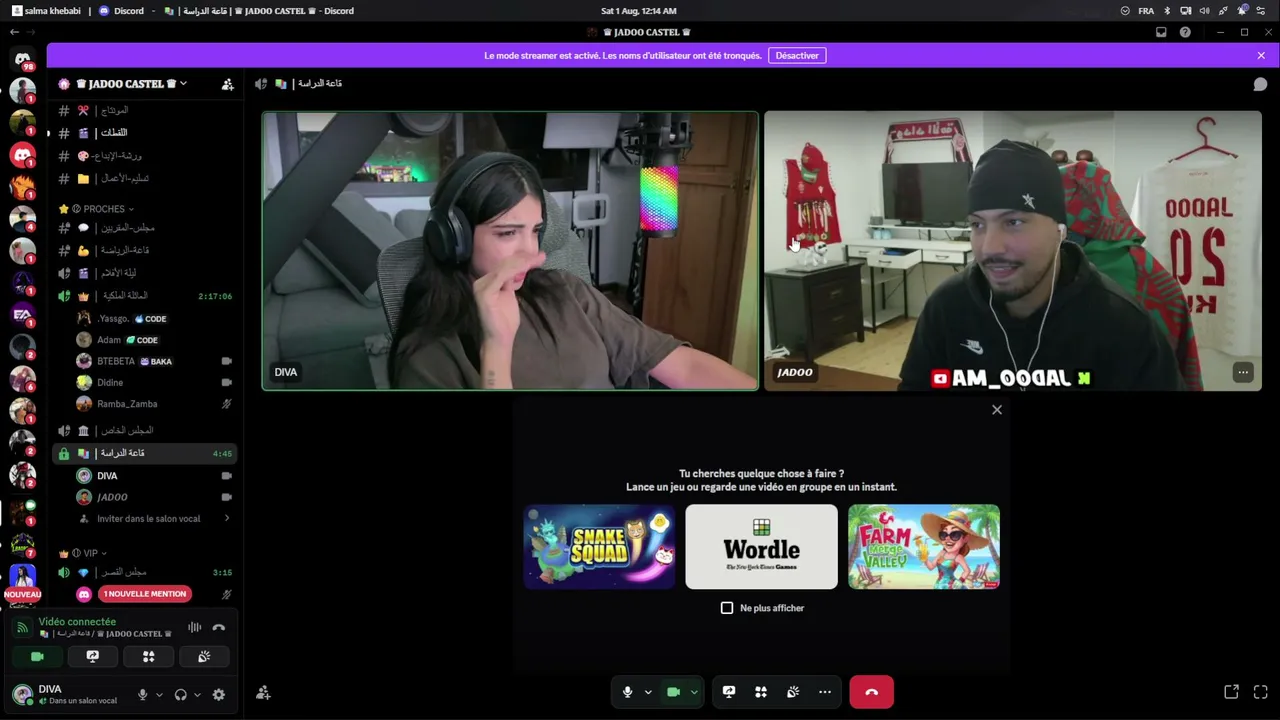This screenshot has width=1280, height=720.
Task: Click the FRA keyboard language indicator
Action: pos(1146,11)
